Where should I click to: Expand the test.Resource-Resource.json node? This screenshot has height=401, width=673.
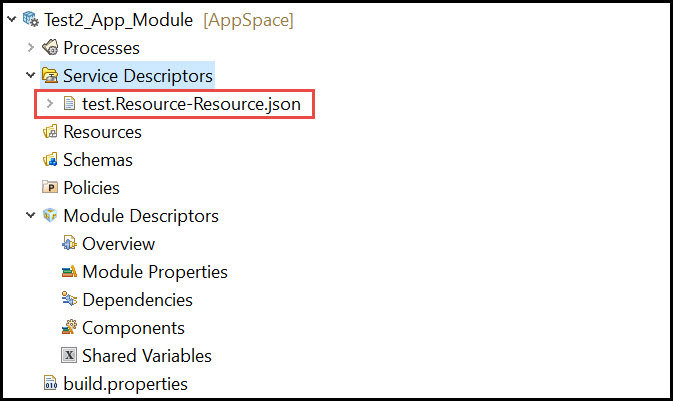(x=50, y=103)
